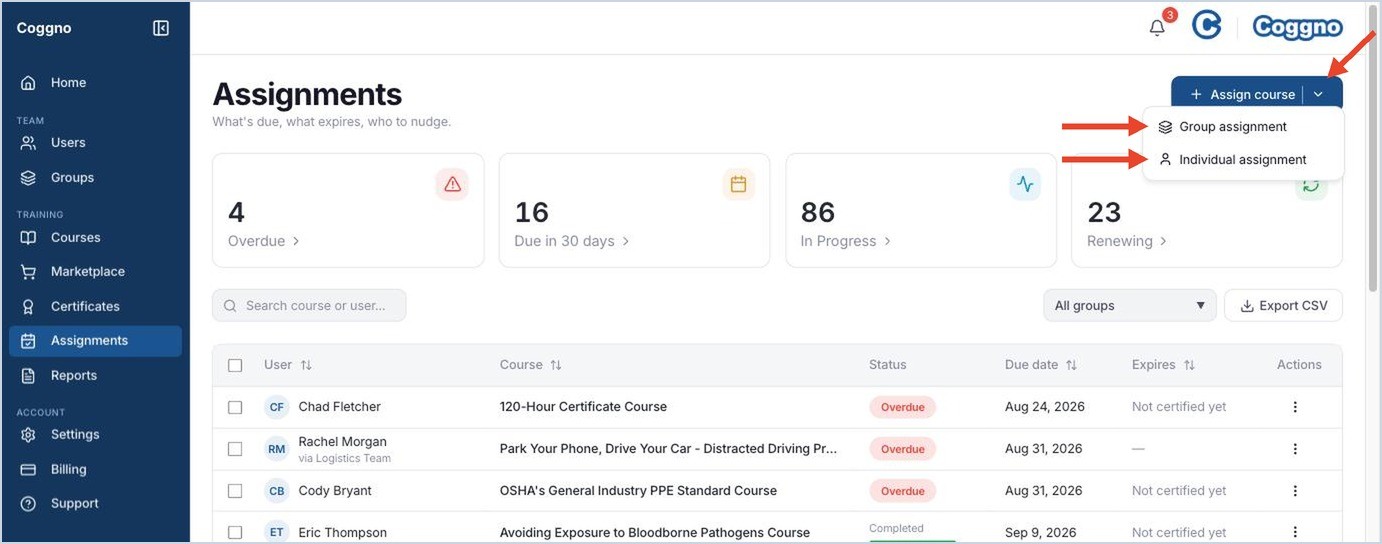Click in the Search course or user field
Viewport: 1382px width, 544px height.
pyautogui.click(x=309, y=306)
